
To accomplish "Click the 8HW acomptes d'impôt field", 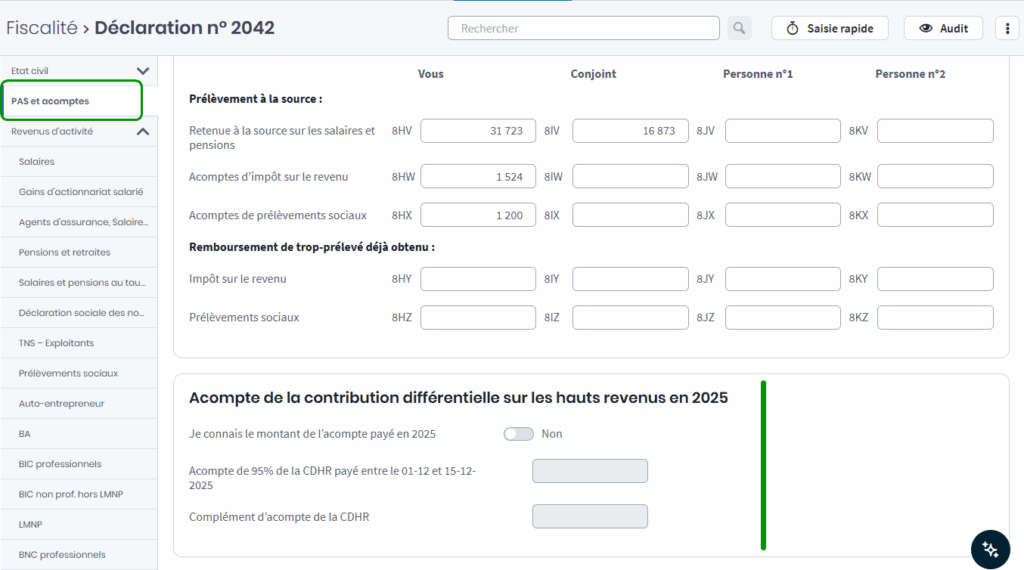I will coord(478,177).
